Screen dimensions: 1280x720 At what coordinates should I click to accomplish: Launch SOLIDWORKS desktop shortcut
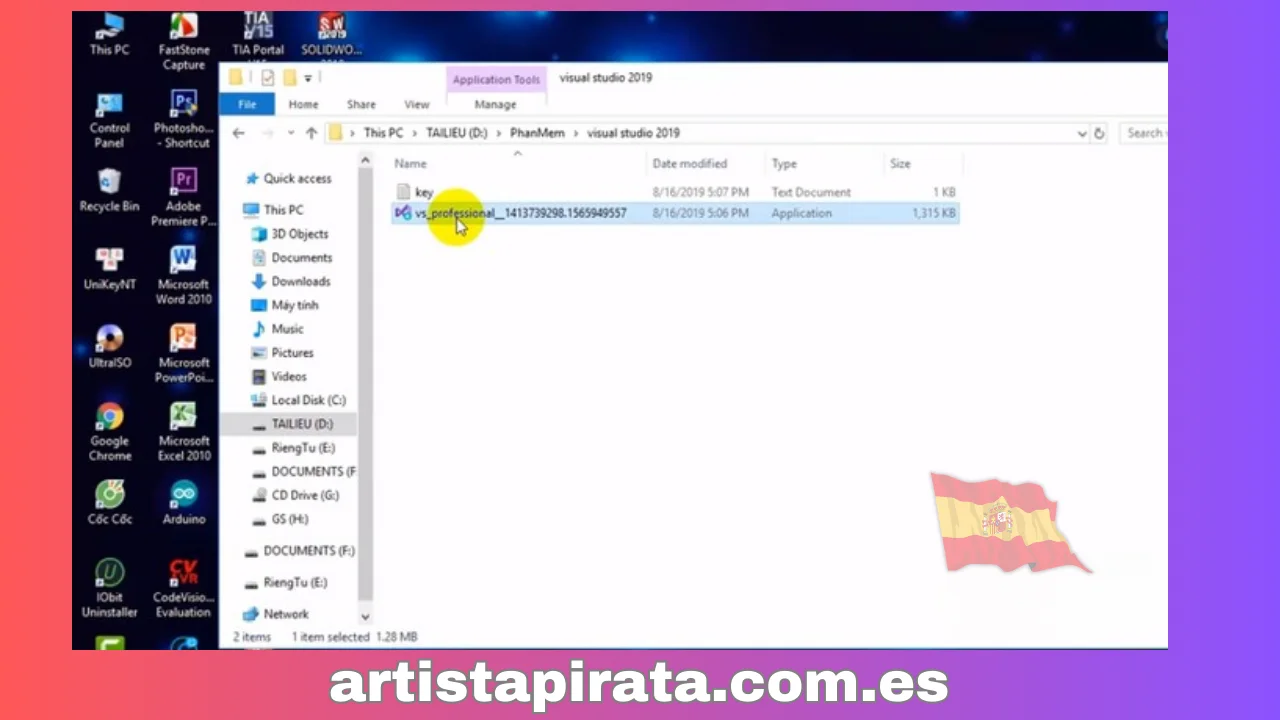pos(332,34)
